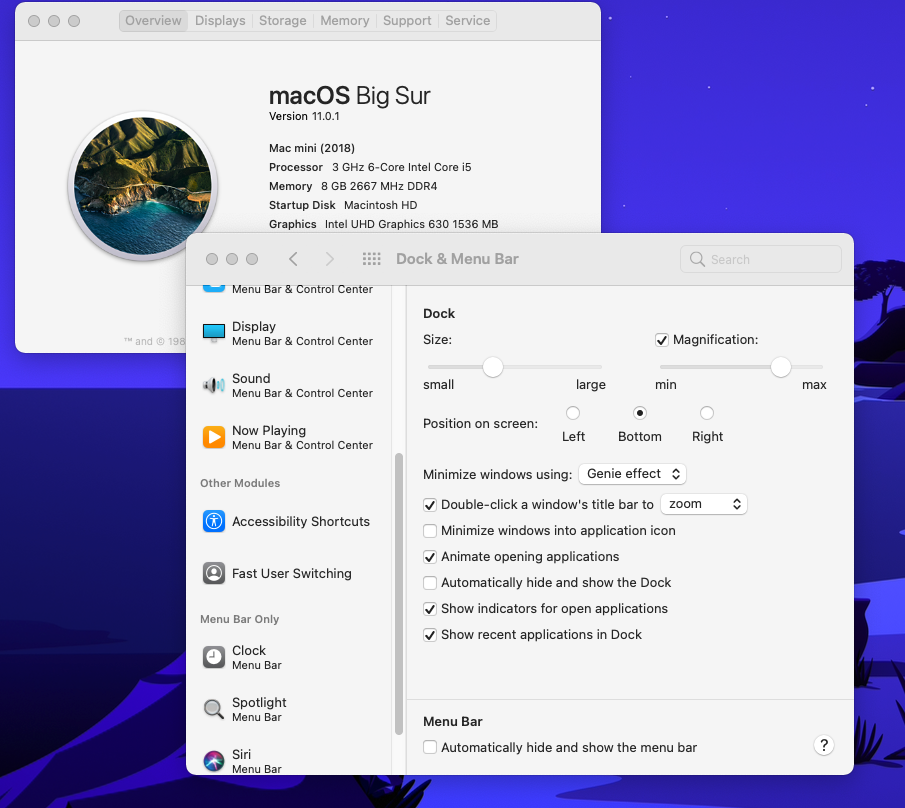The height and width of the screenshot is (808, 905).
Task: Click '3 GHz 6-Core Intel Core i5' text
Action: click(402, 167)
